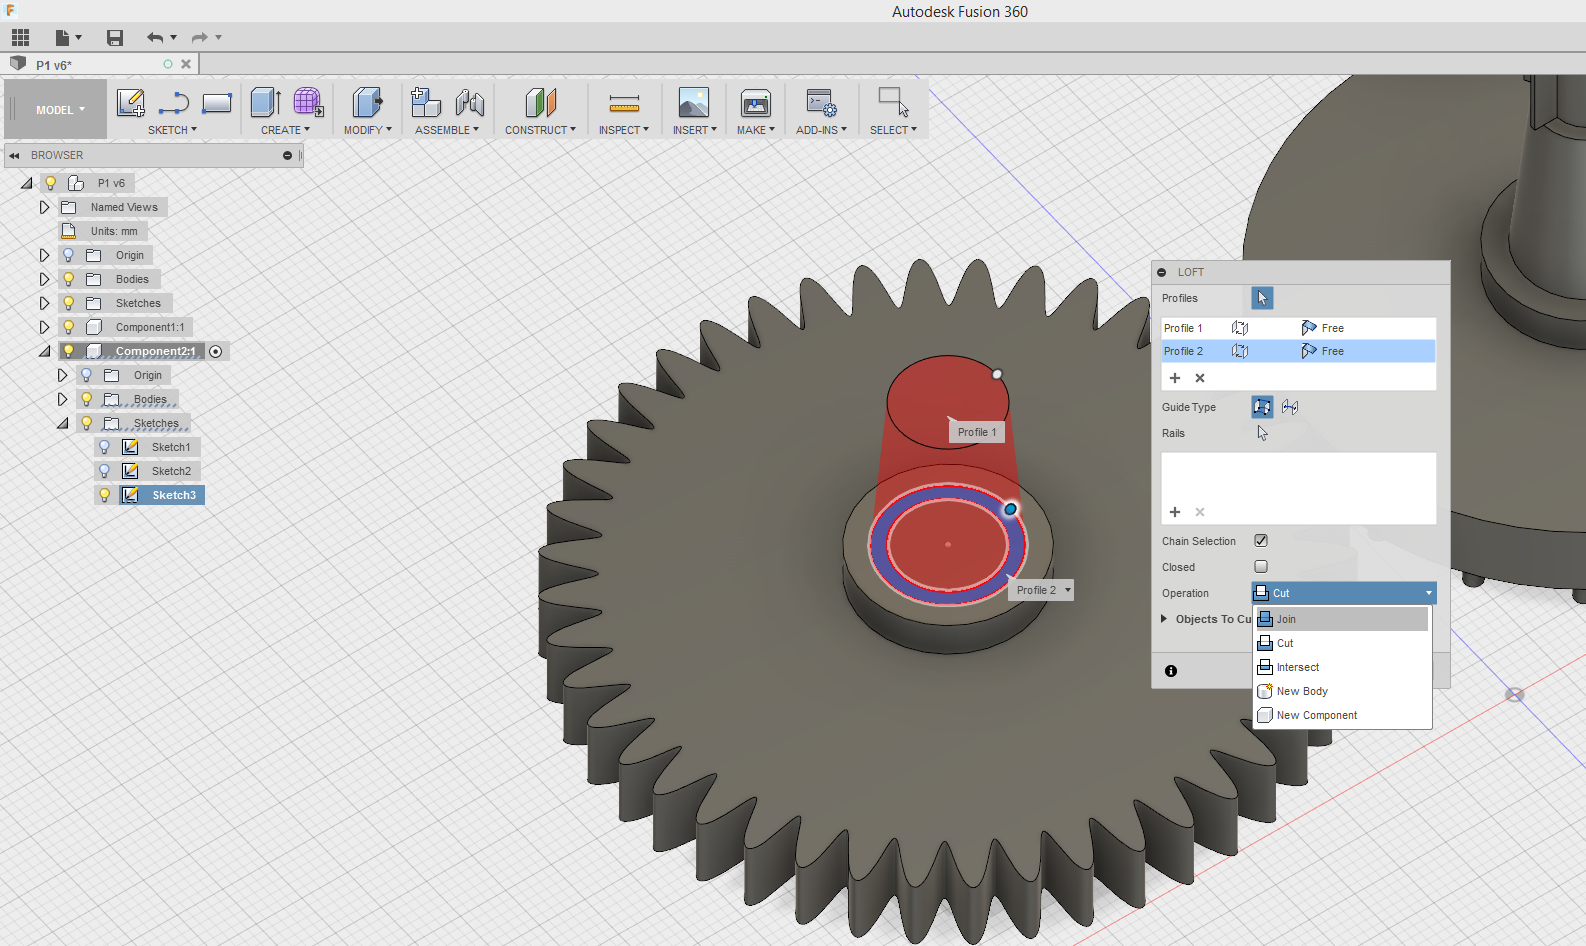Click the empty Rails list box
Screen dimensions: 1586x946
1298,476
